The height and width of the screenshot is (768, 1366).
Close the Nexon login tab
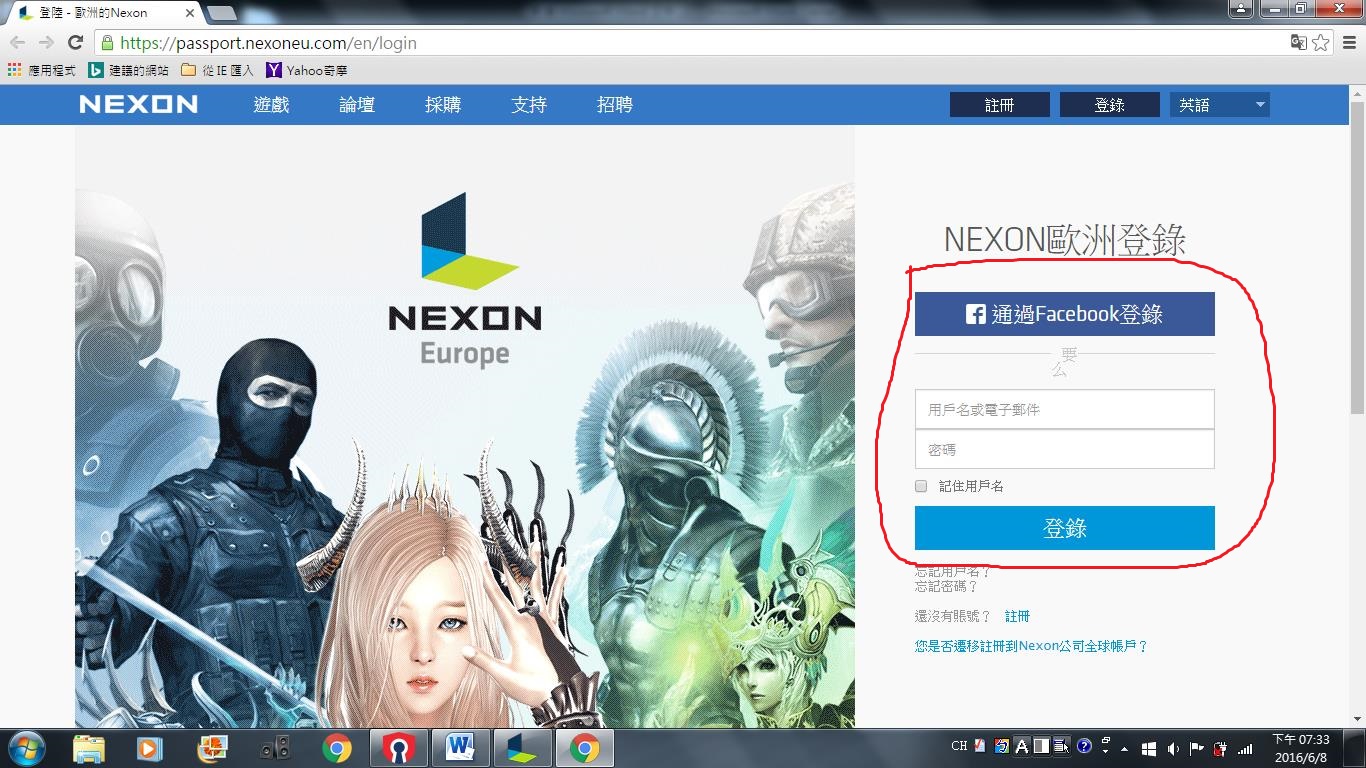coord(190,13)
